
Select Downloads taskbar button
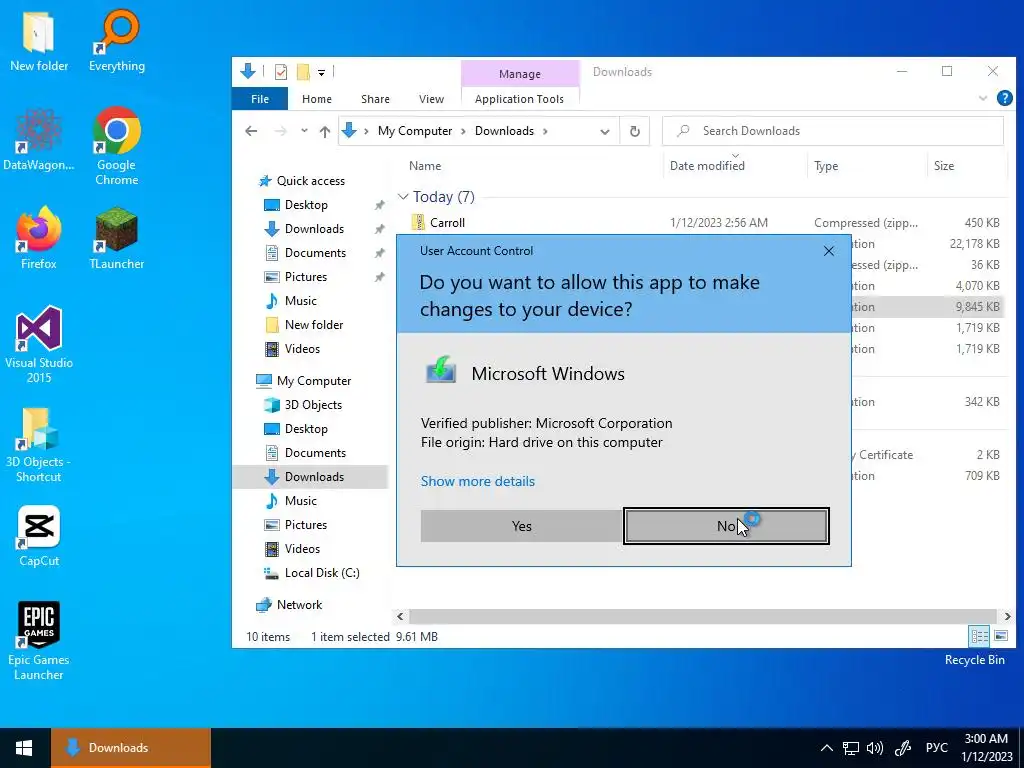pyautogui.click(x=131, y=748)
